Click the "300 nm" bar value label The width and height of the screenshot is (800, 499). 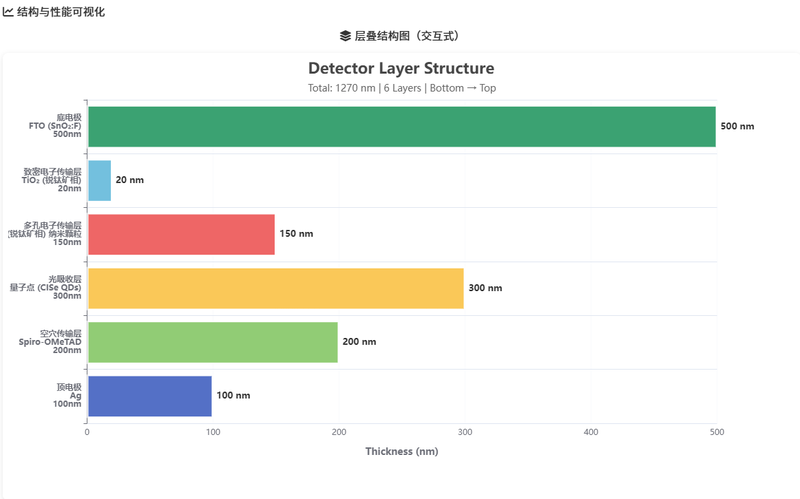pos(485,288)
